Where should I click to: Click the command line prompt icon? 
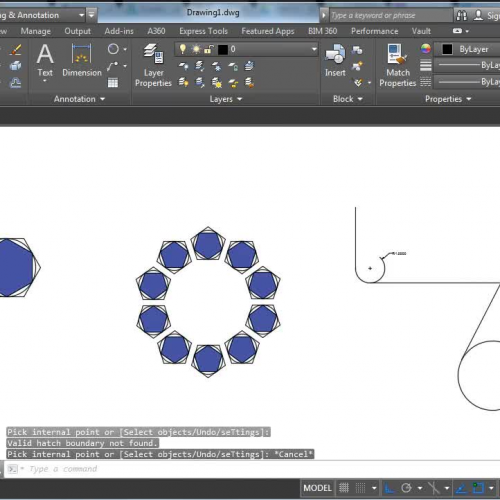click(13, 469)
